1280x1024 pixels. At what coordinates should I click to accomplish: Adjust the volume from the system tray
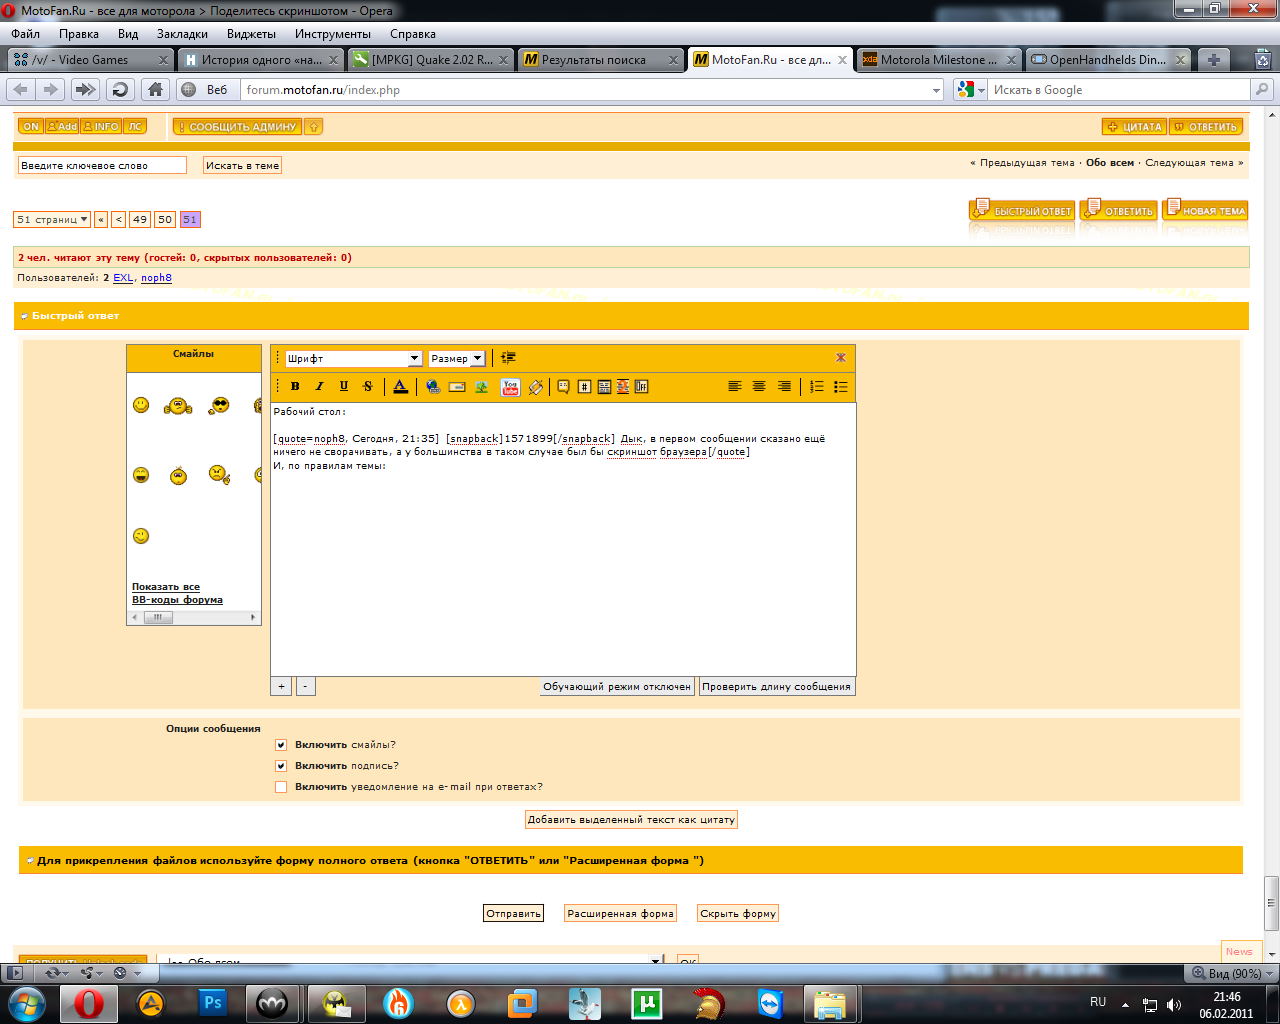point(1174,1005)
